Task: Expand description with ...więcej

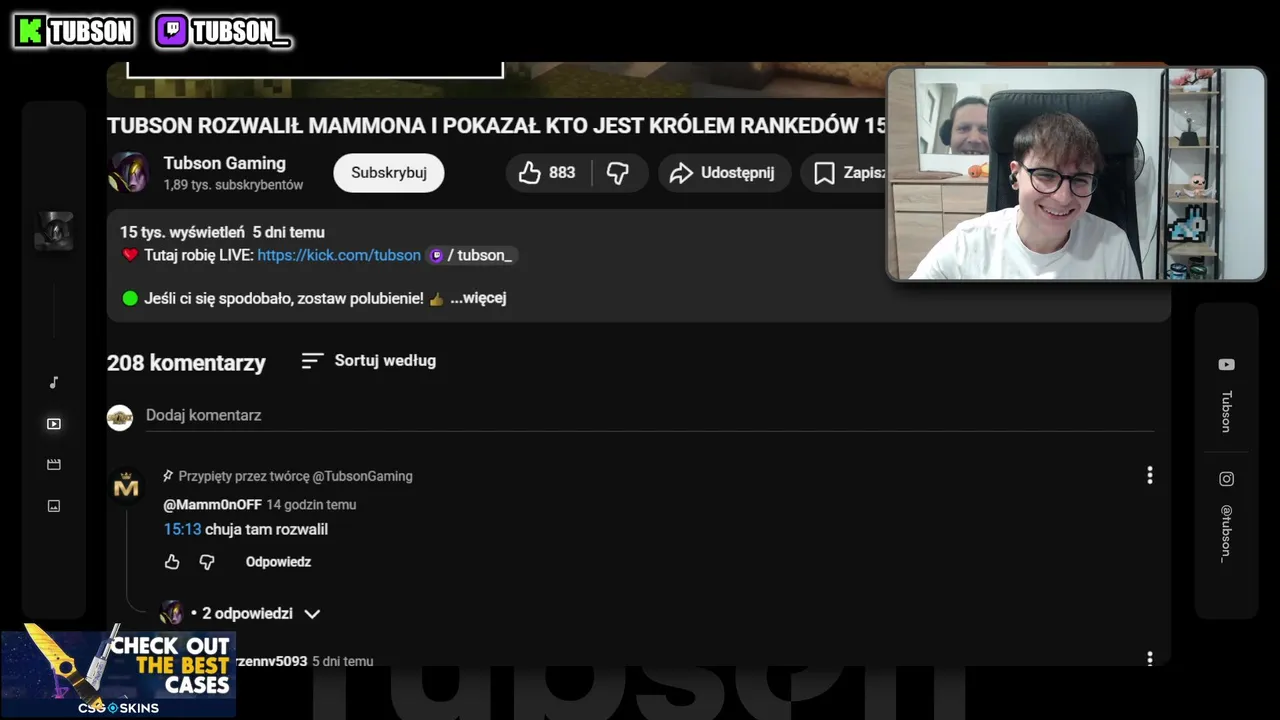Action: tap(478, 298)
